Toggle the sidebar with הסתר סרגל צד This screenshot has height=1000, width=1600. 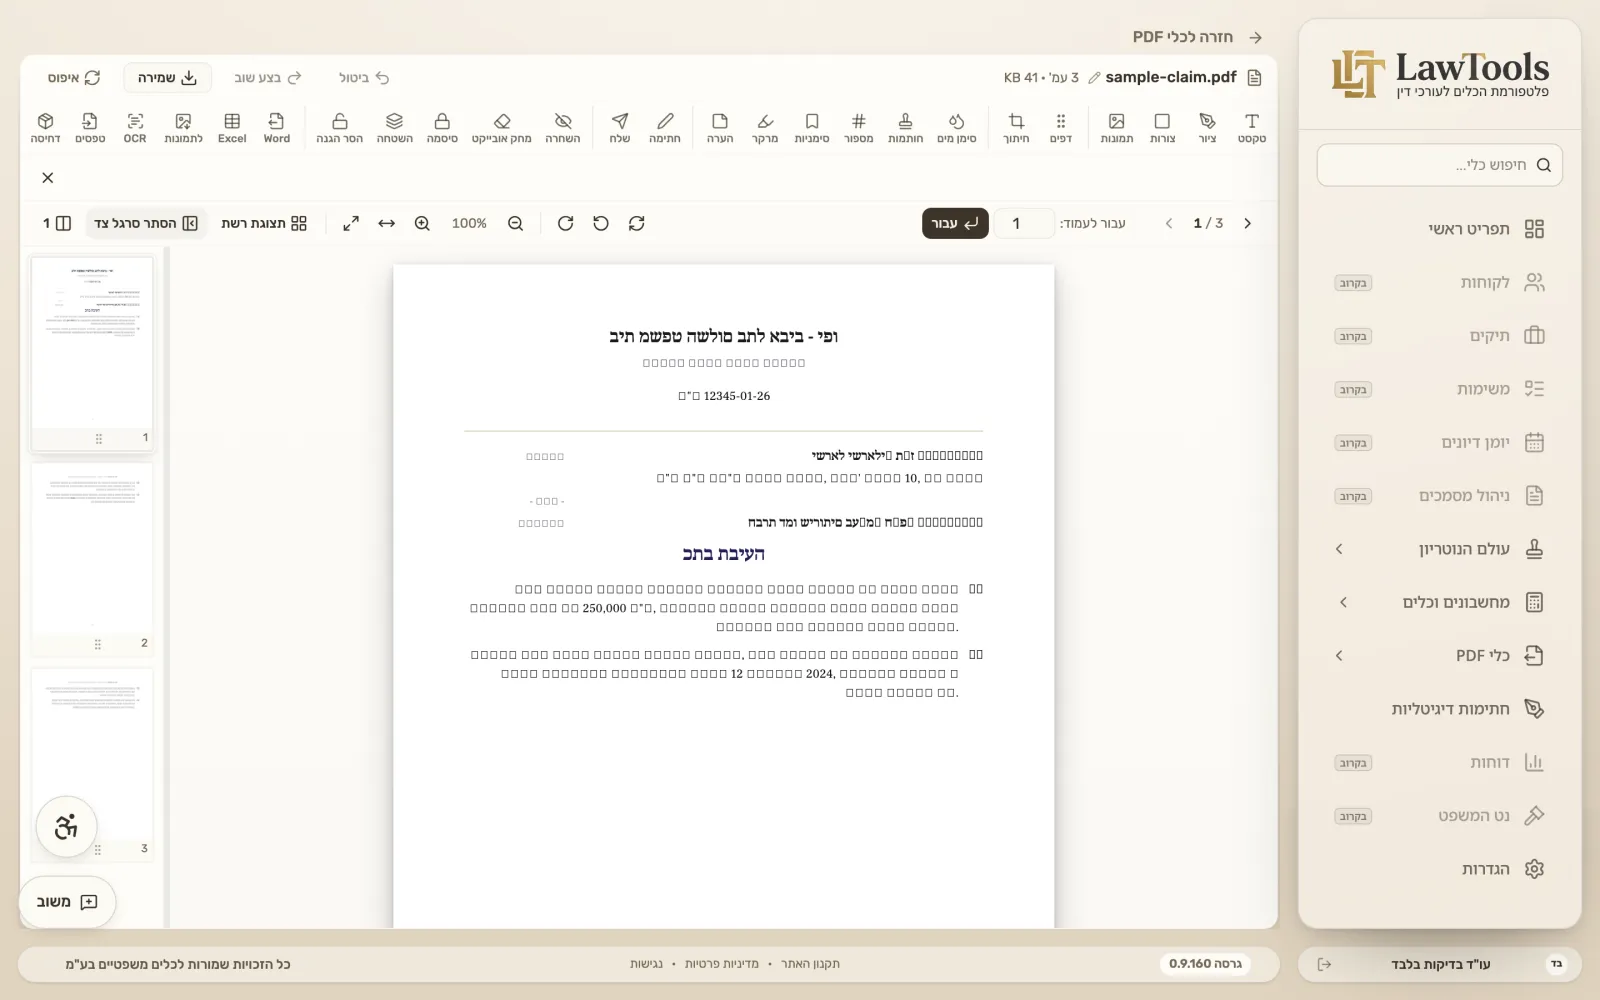pyautogui.click(x=146, y=223)
